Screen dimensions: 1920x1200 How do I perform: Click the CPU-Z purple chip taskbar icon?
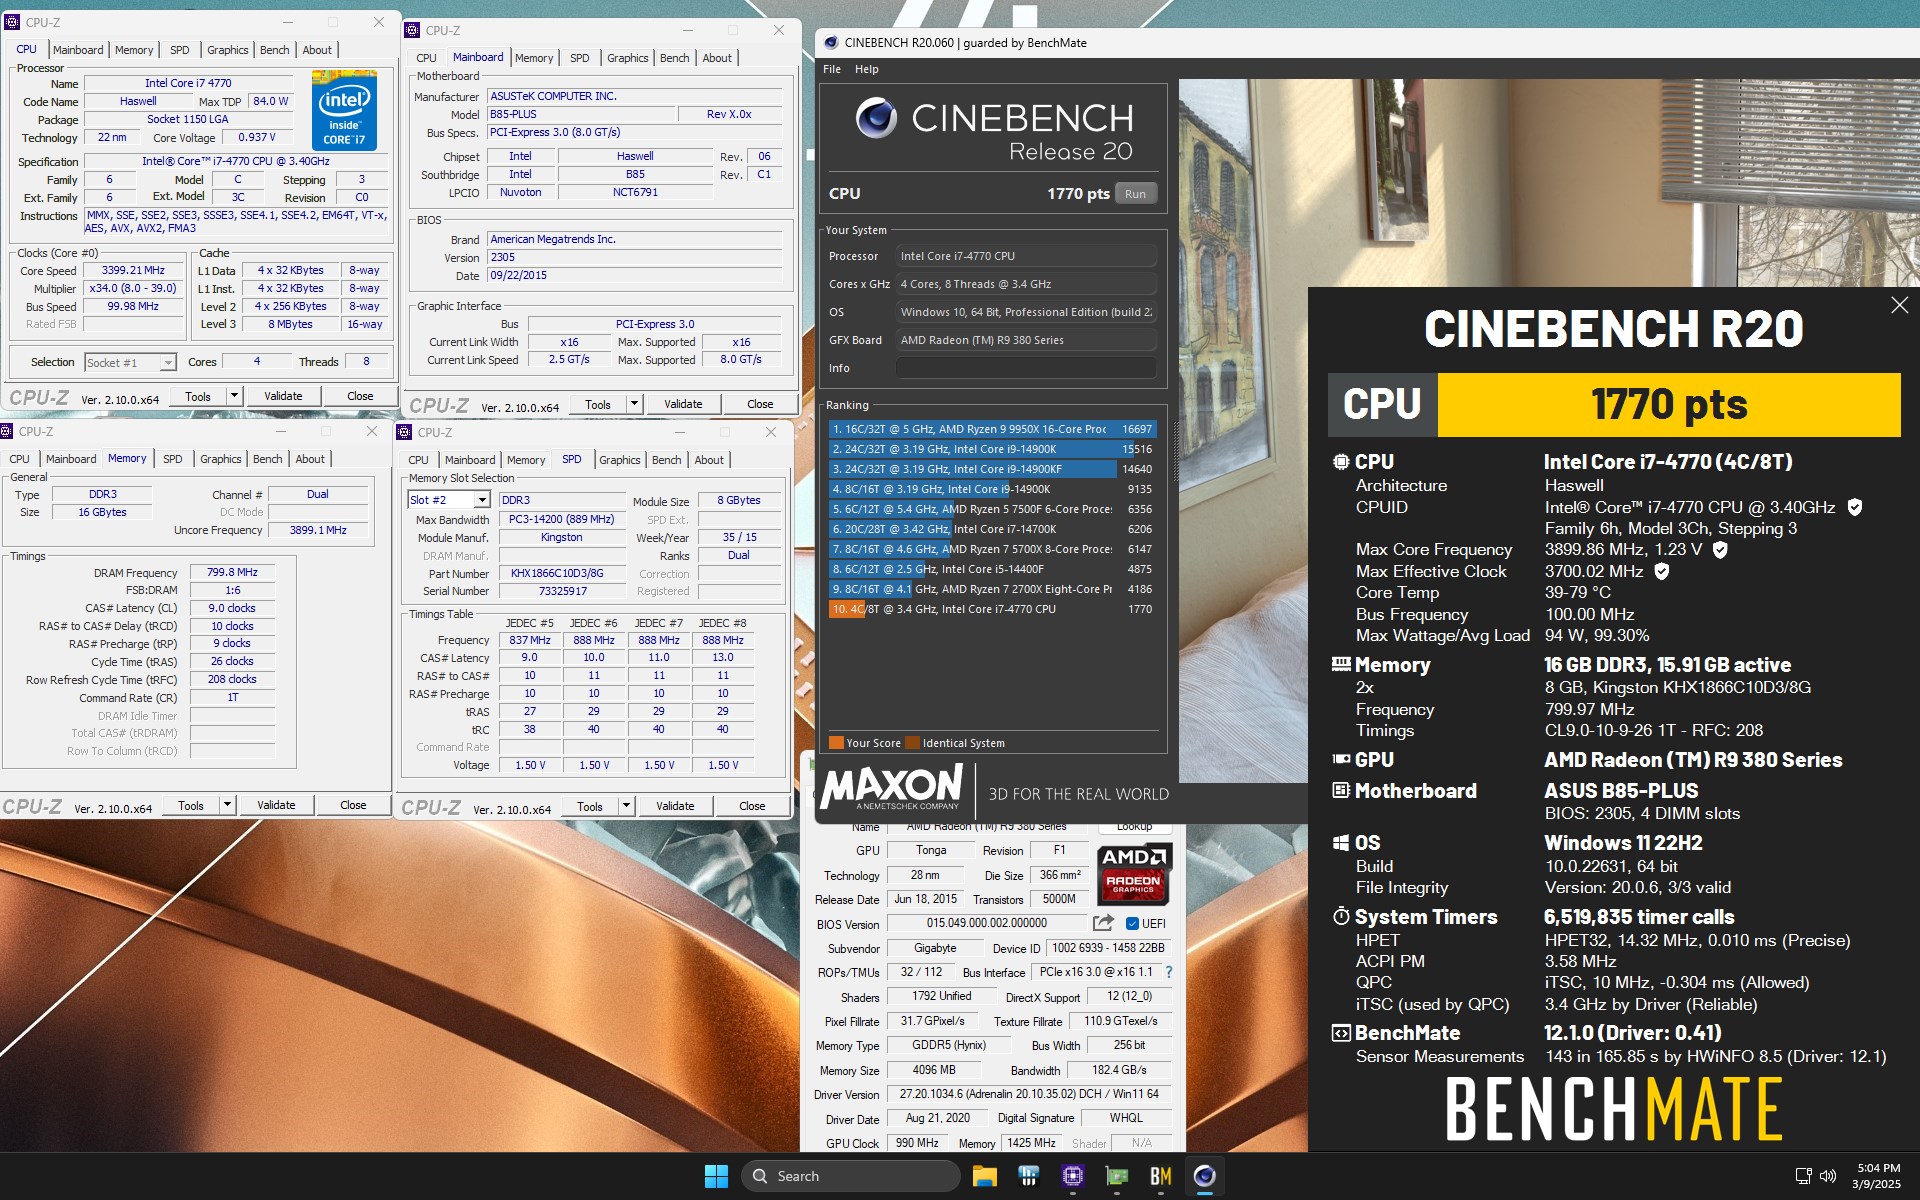(x=1072, y=1176)
